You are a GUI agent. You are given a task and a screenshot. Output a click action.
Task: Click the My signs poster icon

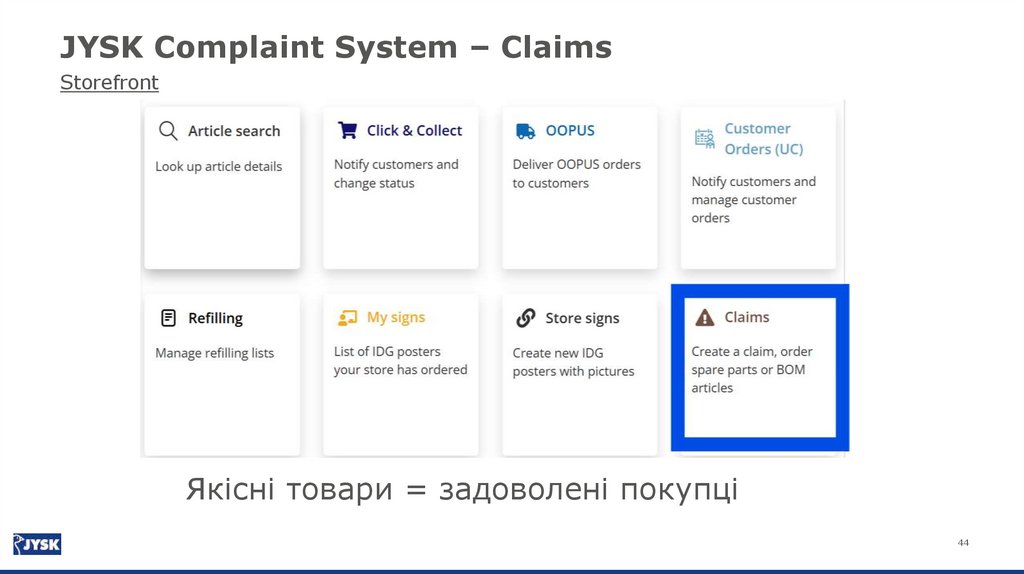click(347, 317)
